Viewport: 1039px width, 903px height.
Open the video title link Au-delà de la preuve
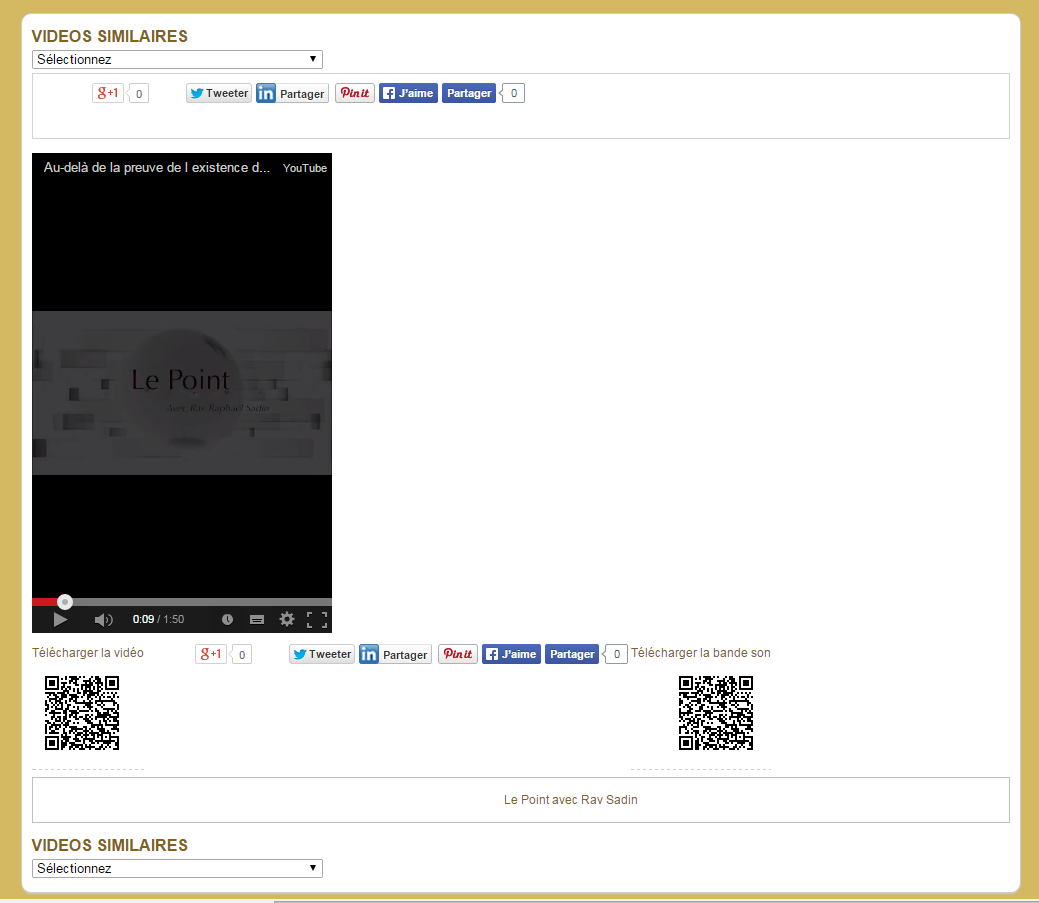pyautogui.click(x=157, y=168)
